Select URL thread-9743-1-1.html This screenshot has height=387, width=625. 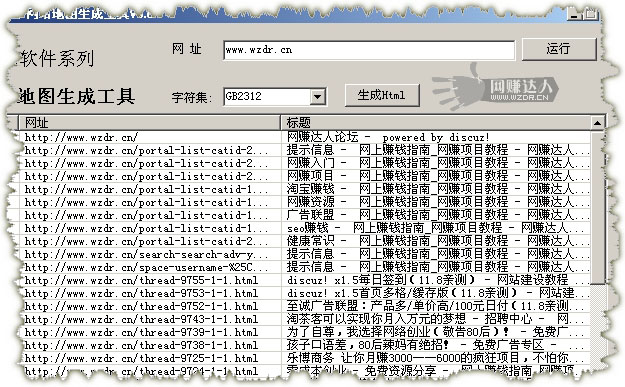point(141,319)
